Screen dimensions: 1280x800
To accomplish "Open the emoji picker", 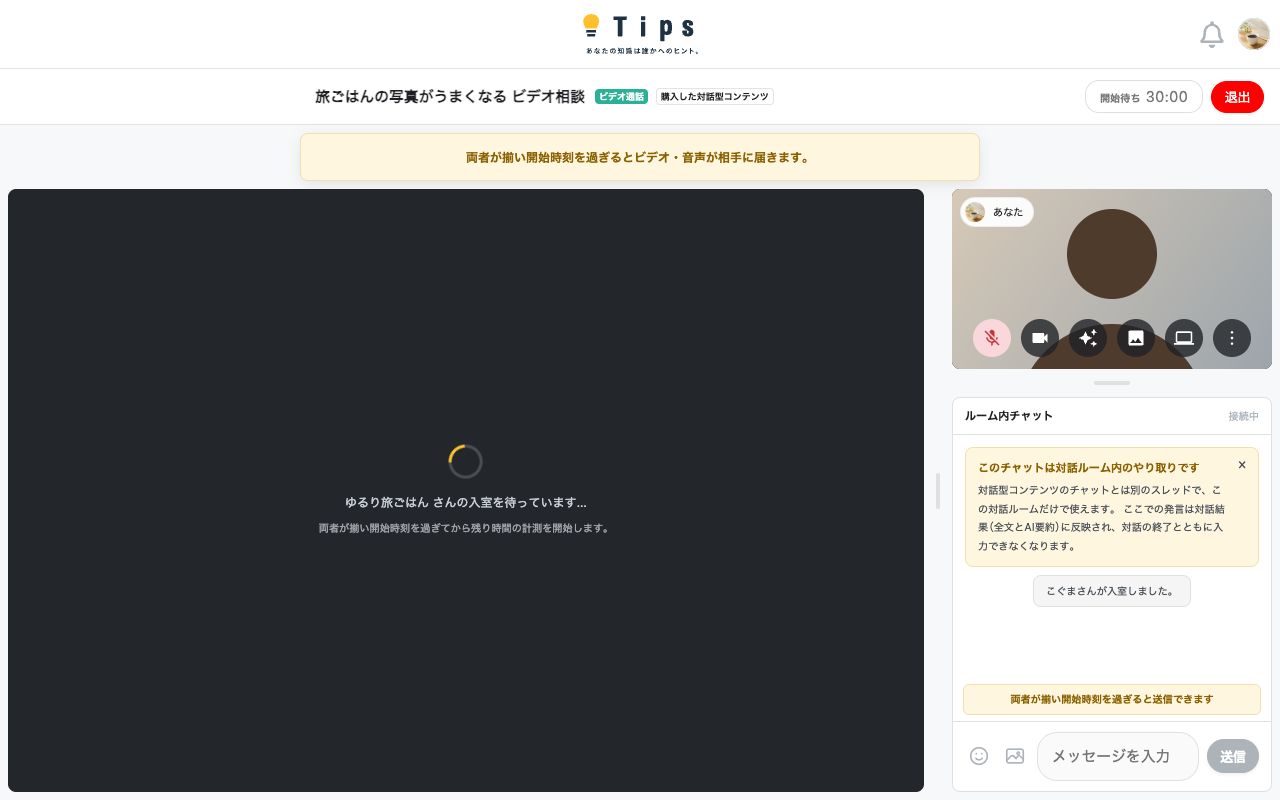I will pos(979,756).
